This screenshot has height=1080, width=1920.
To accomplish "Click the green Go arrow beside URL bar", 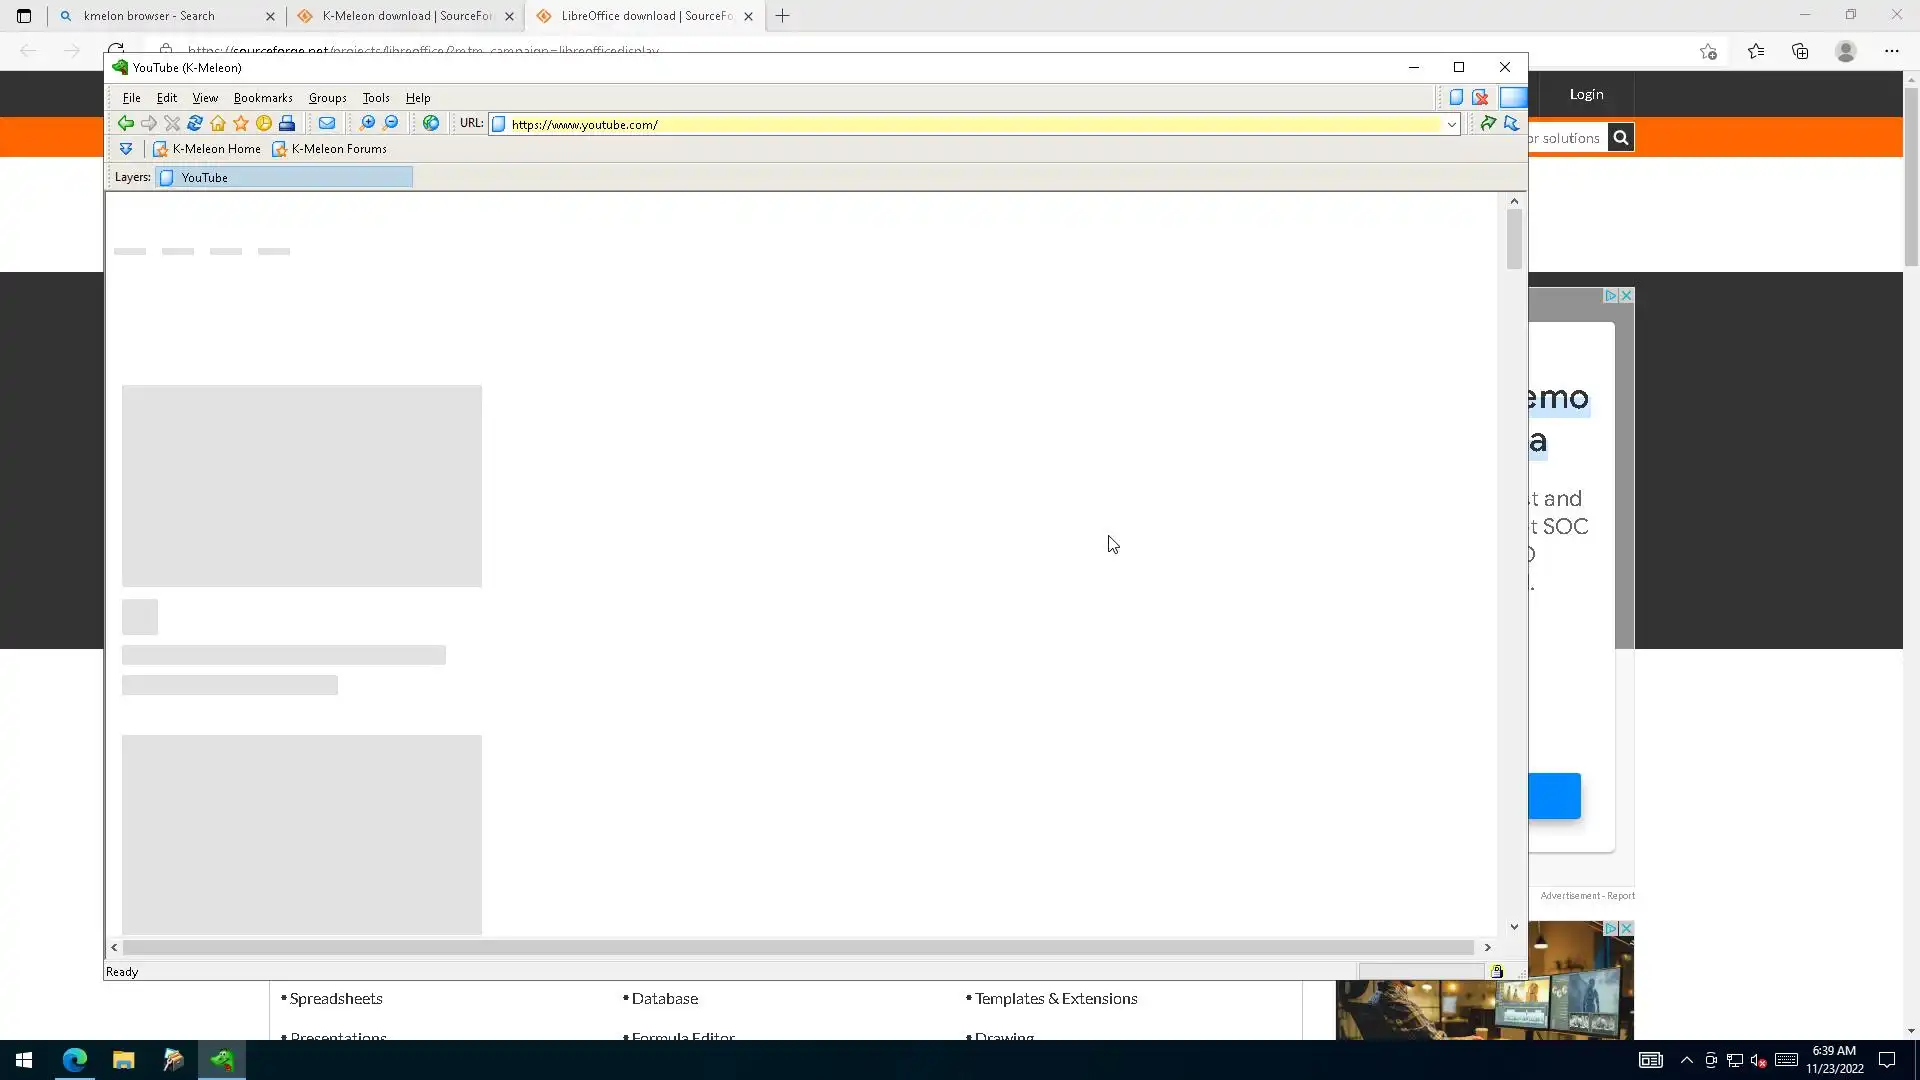I will pos(1488,123).
